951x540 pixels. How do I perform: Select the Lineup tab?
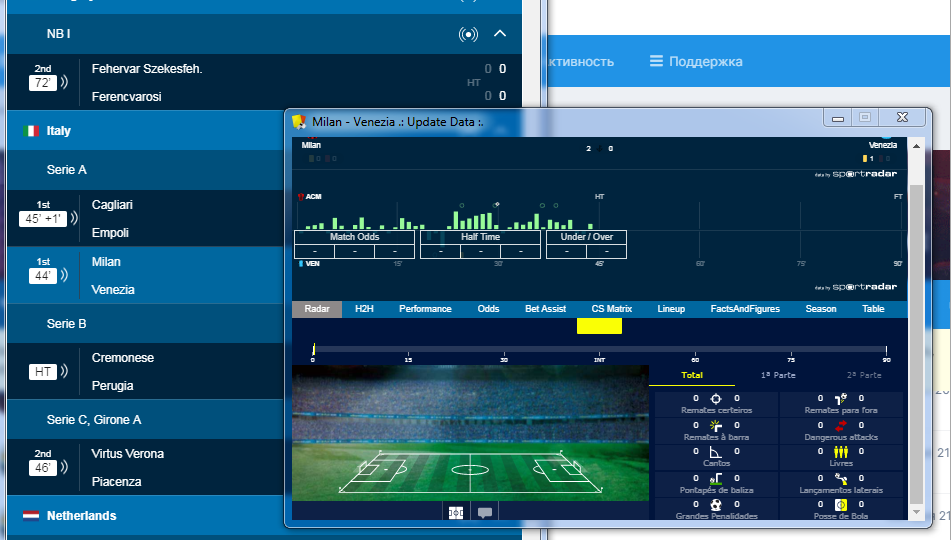click(x=671, y=309)
